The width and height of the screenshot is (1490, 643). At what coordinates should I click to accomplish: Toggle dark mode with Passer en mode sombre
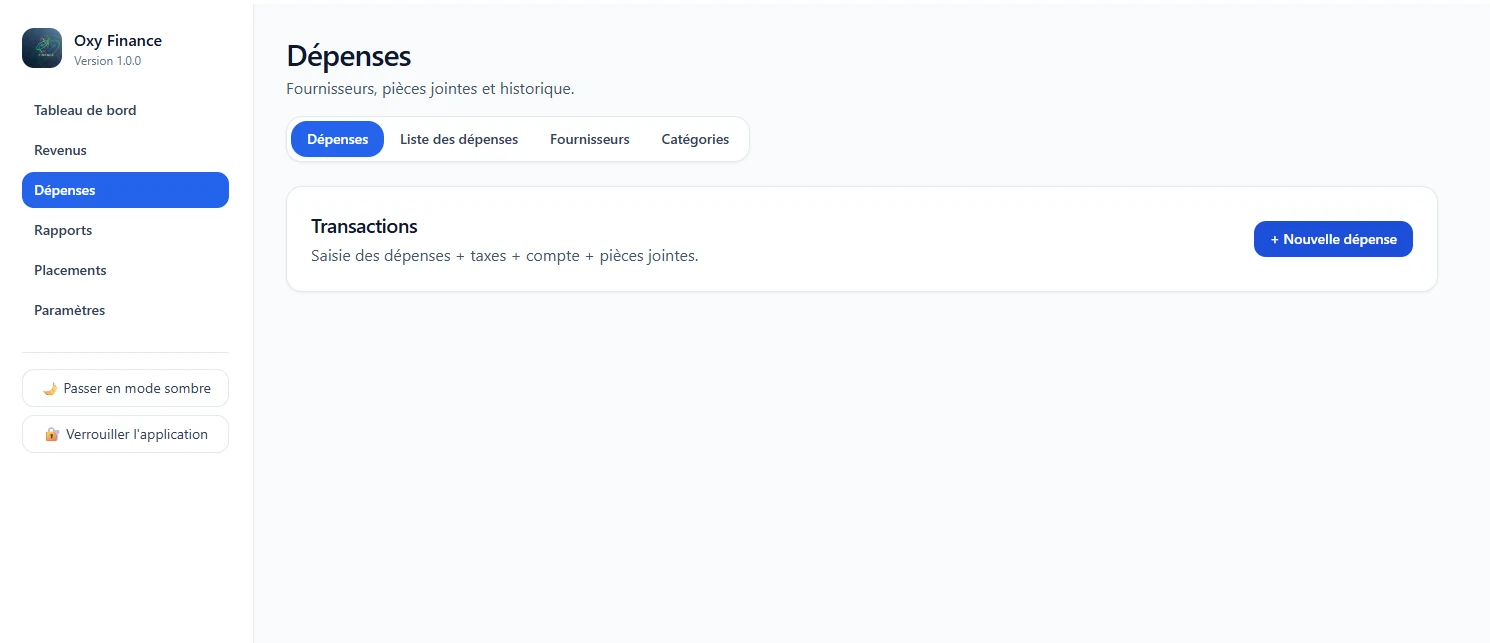click(x=125, y=388)
